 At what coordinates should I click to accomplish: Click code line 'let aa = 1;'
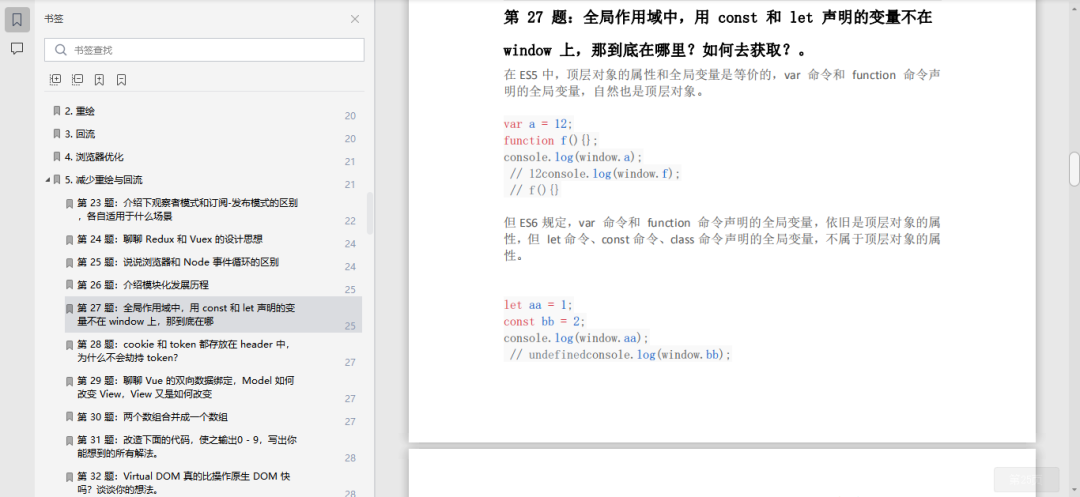coord(538,305)
